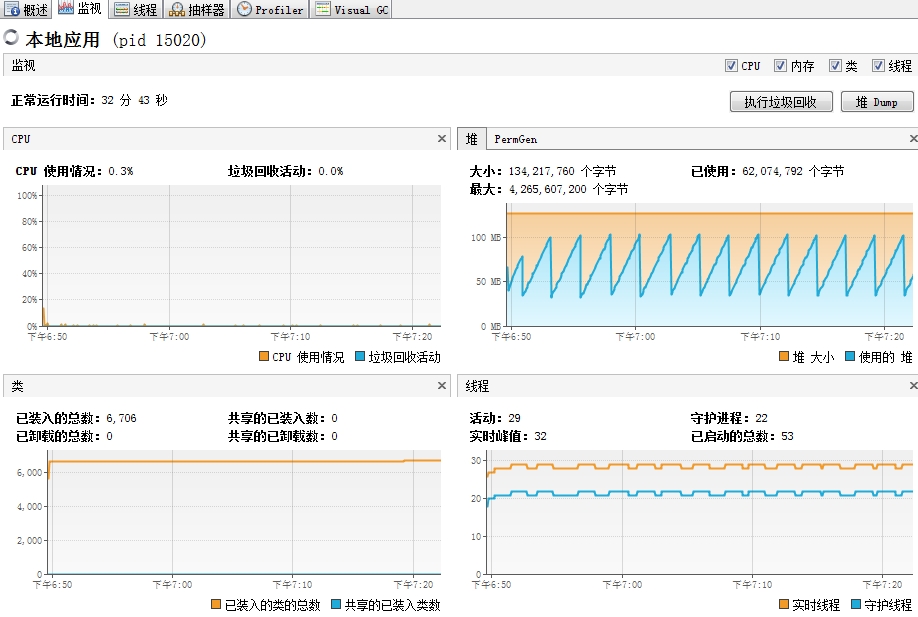Toggle the 线程 threads checkbox in header
The image size is (918, 617).
[x=878, y=66]
